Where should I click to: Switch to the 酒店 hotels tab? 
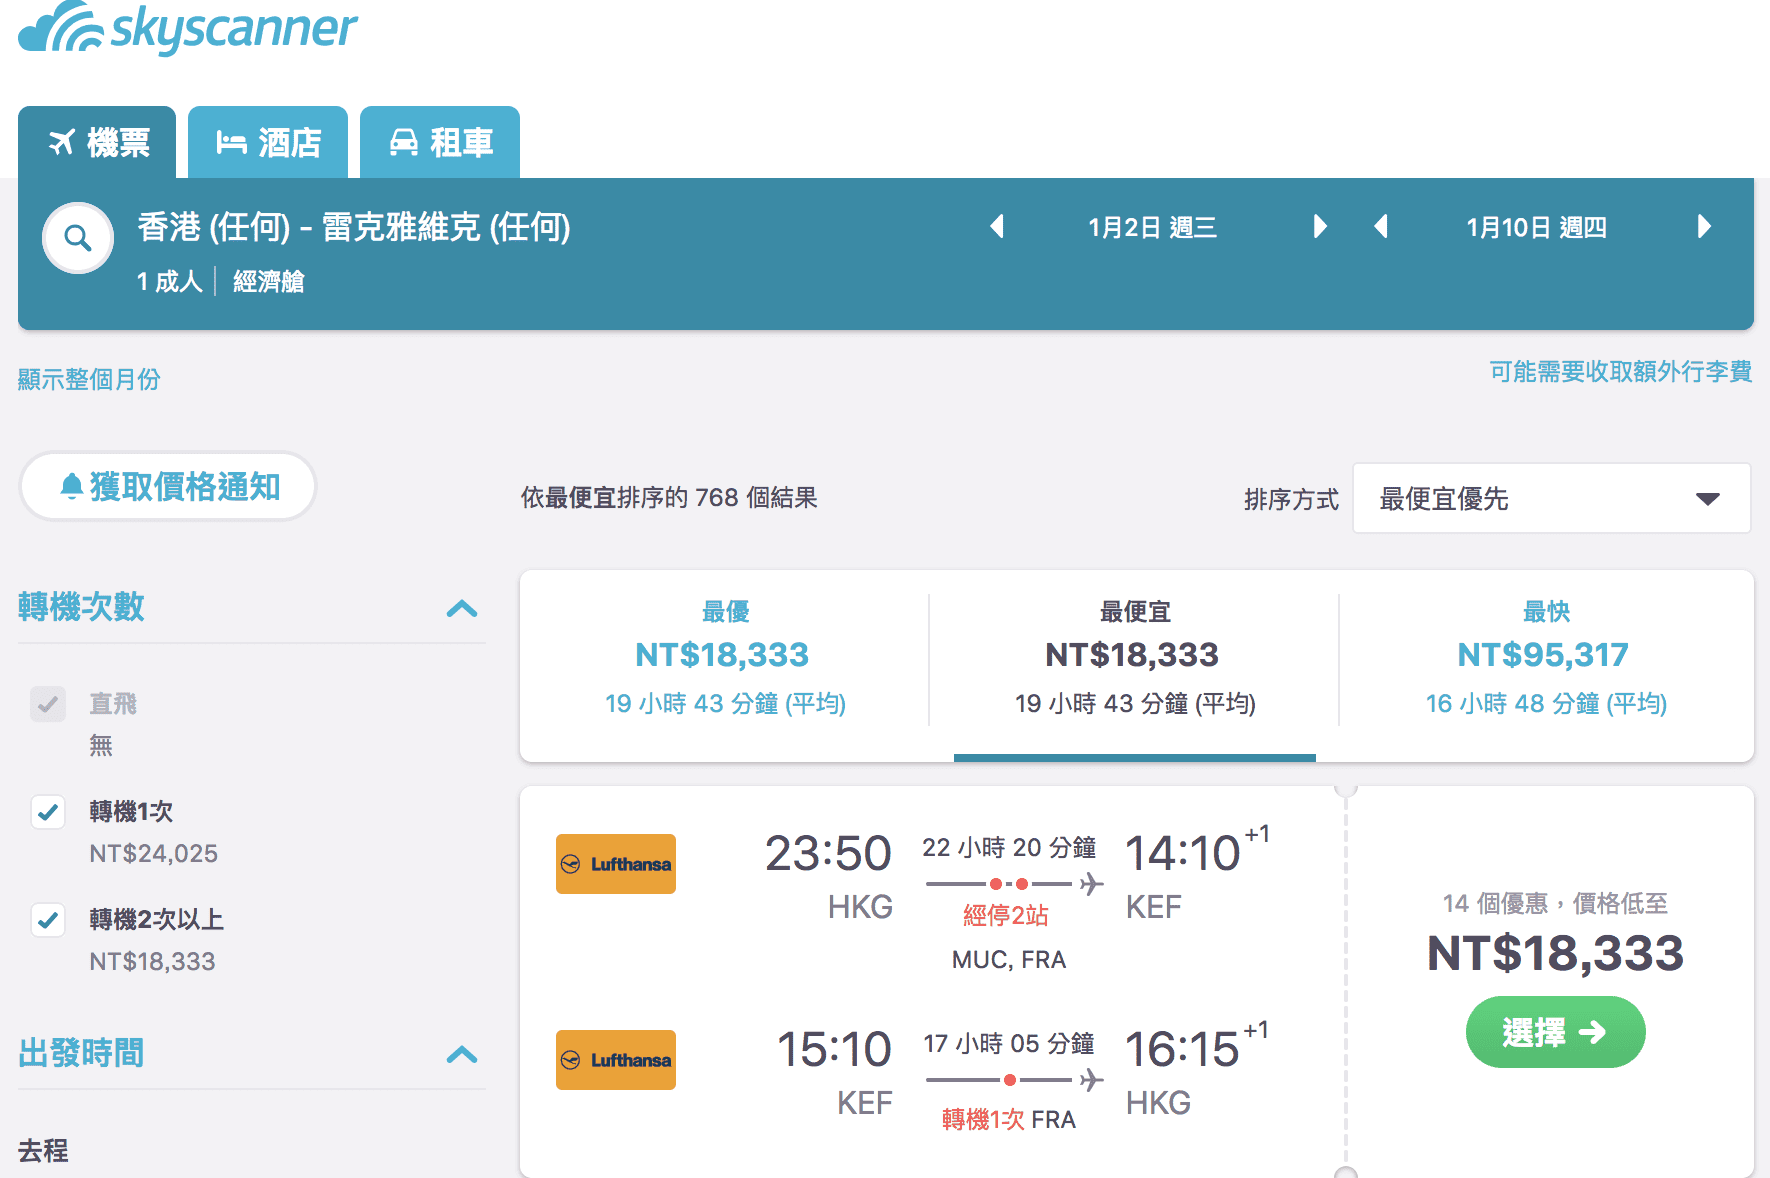pos(268,142)
